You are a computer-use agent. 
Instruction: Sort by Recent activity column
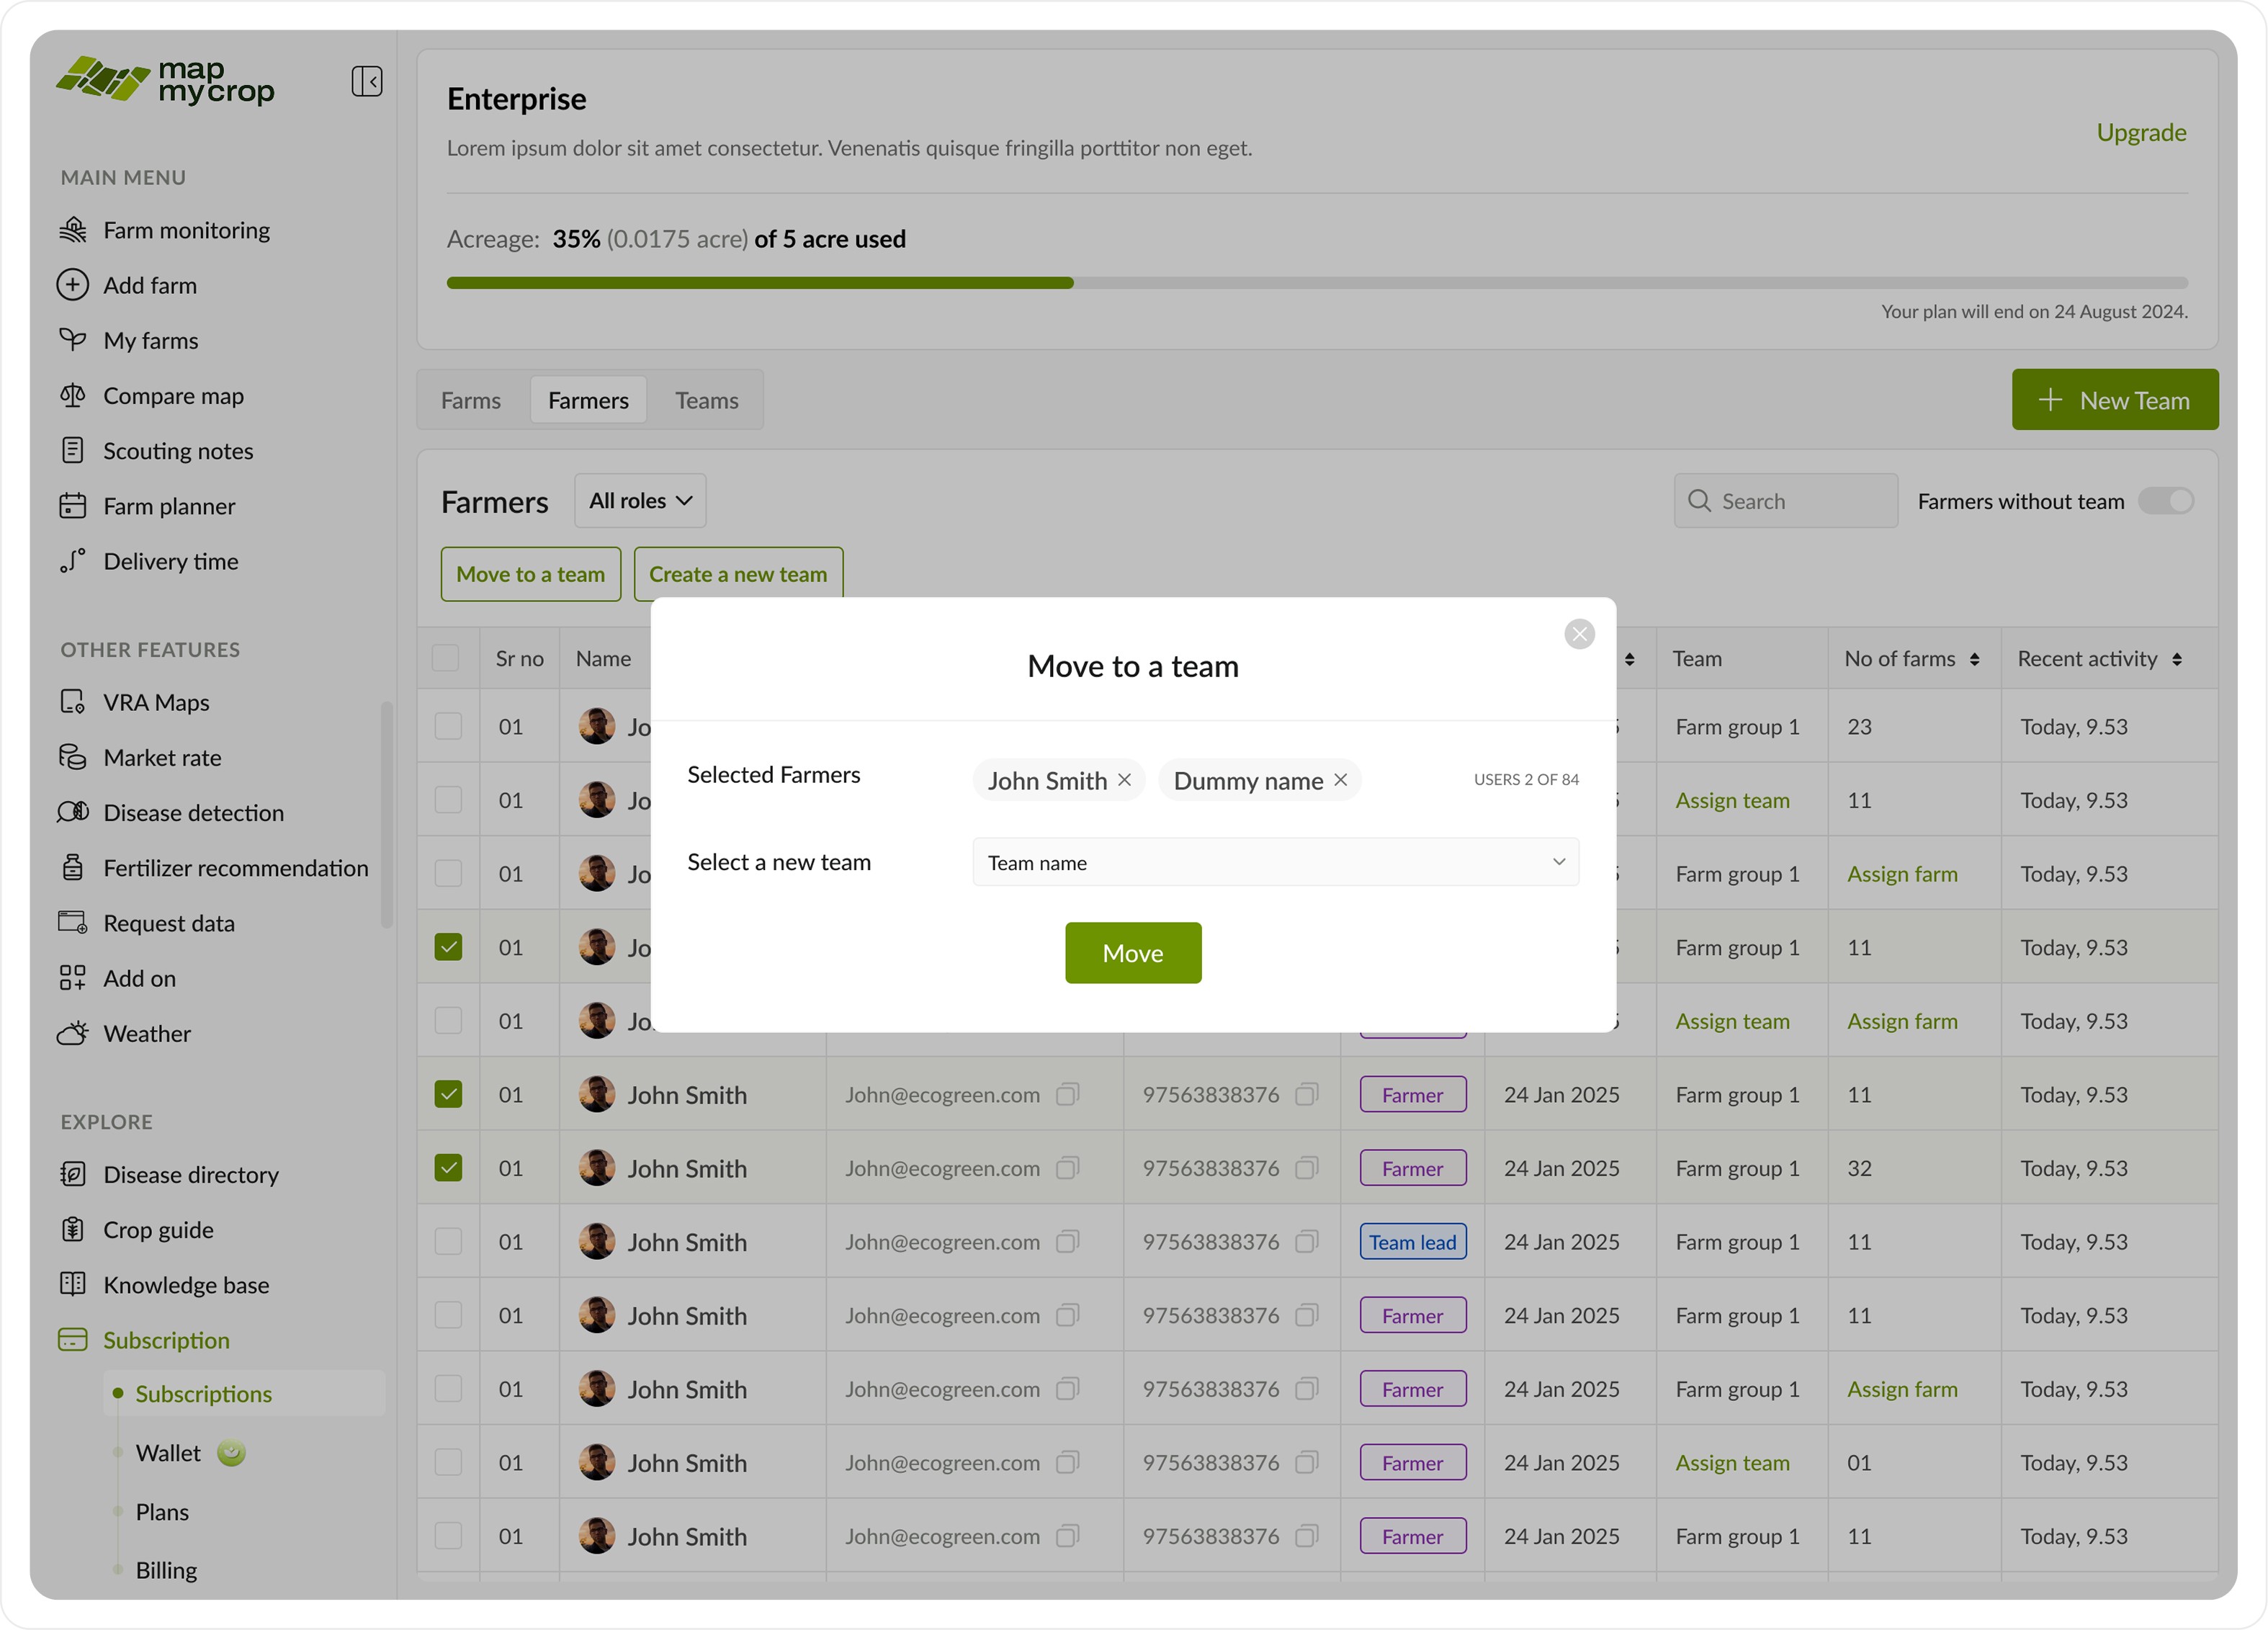pyautogui.click(x=2177, y=659)
